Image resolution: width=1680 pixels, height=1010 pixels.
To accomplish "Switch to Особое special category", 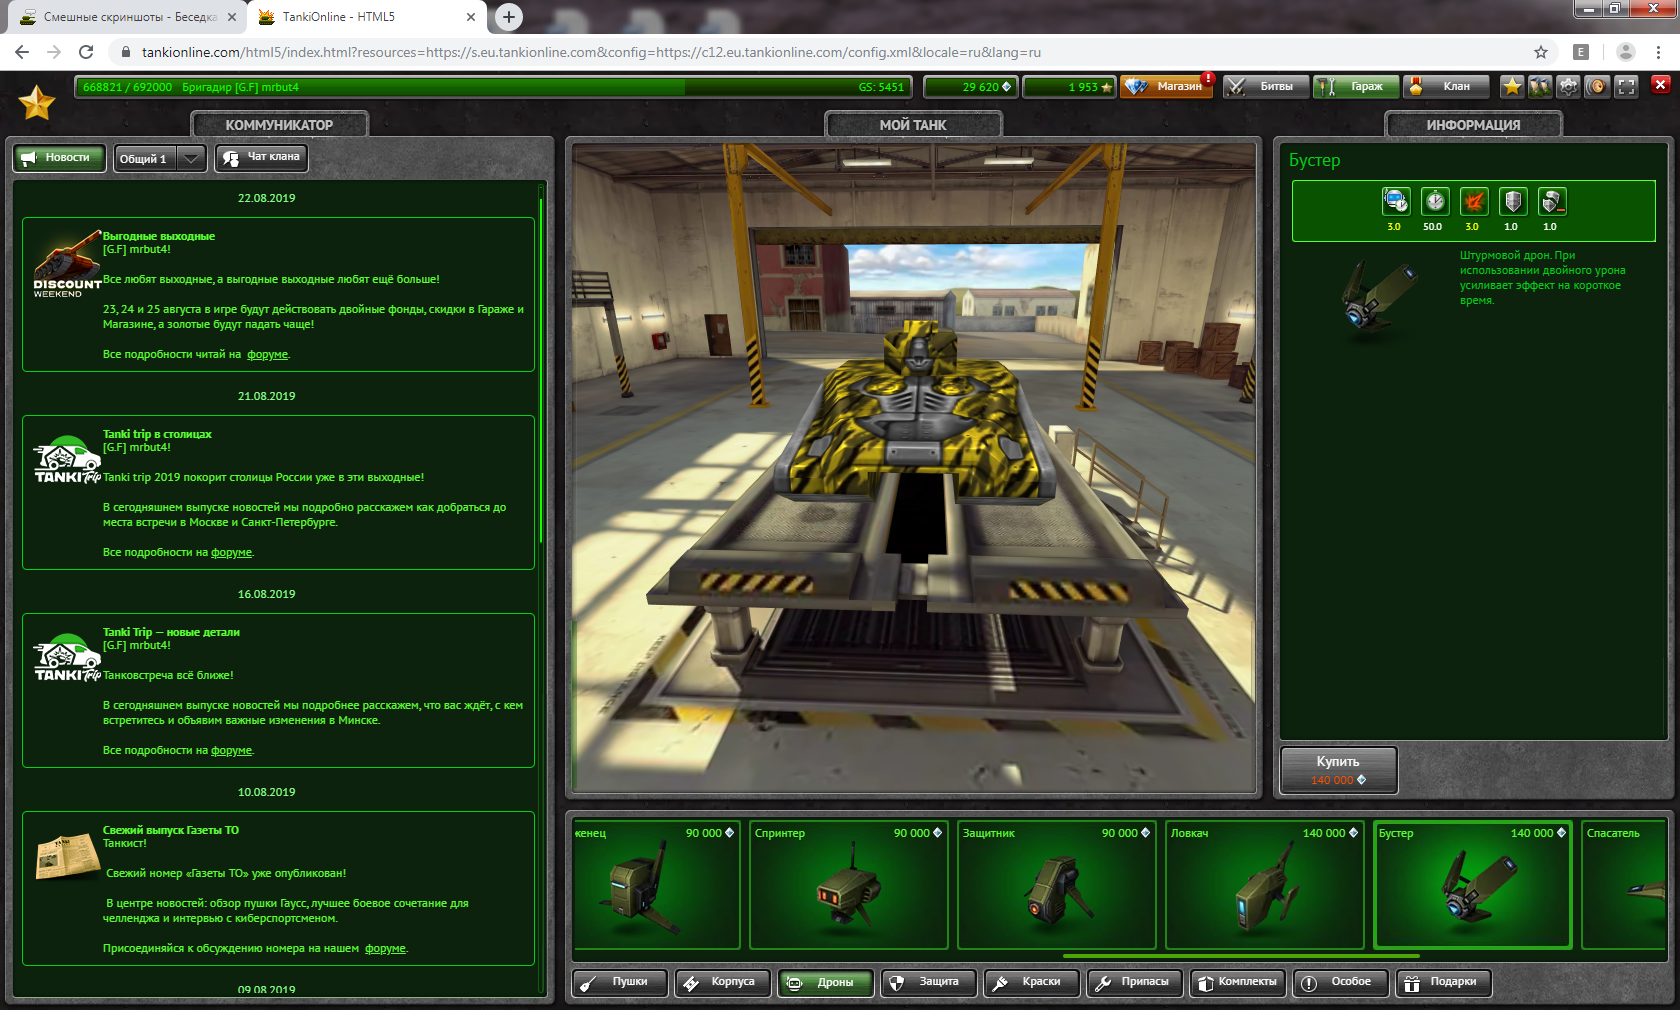I will click(1340, 983).
